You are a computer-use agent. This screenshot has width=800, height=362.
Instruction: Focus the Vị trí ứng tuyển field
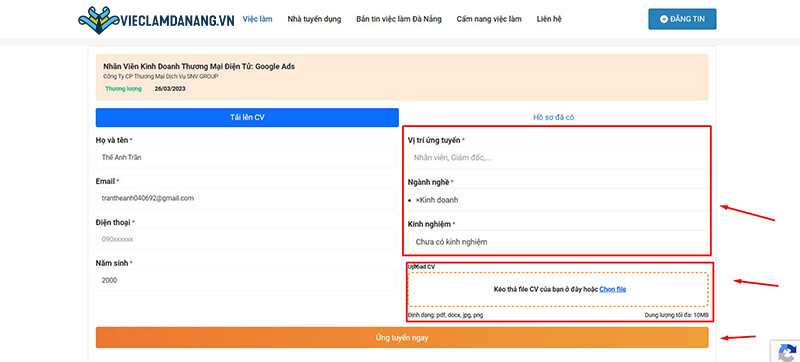558,158
